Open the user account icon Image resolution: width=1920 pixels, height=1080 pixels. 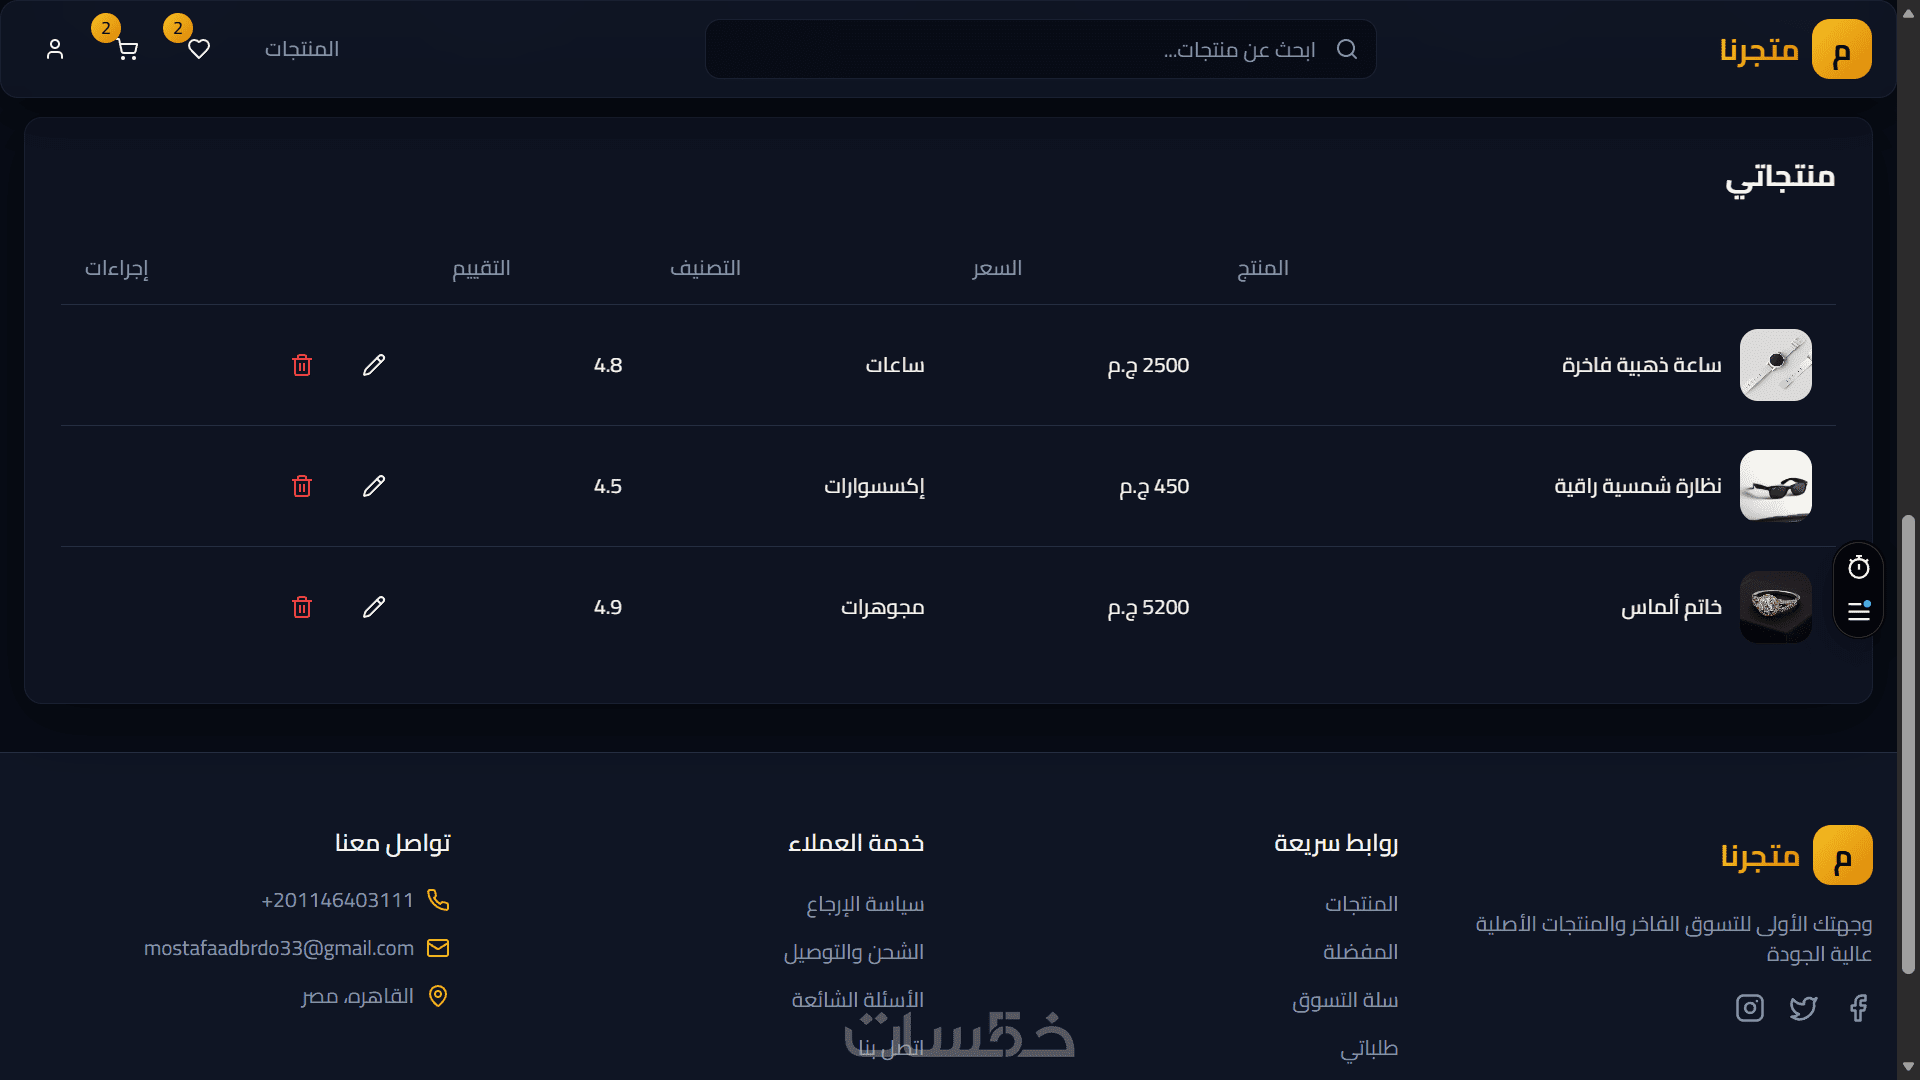pos(55,49)
